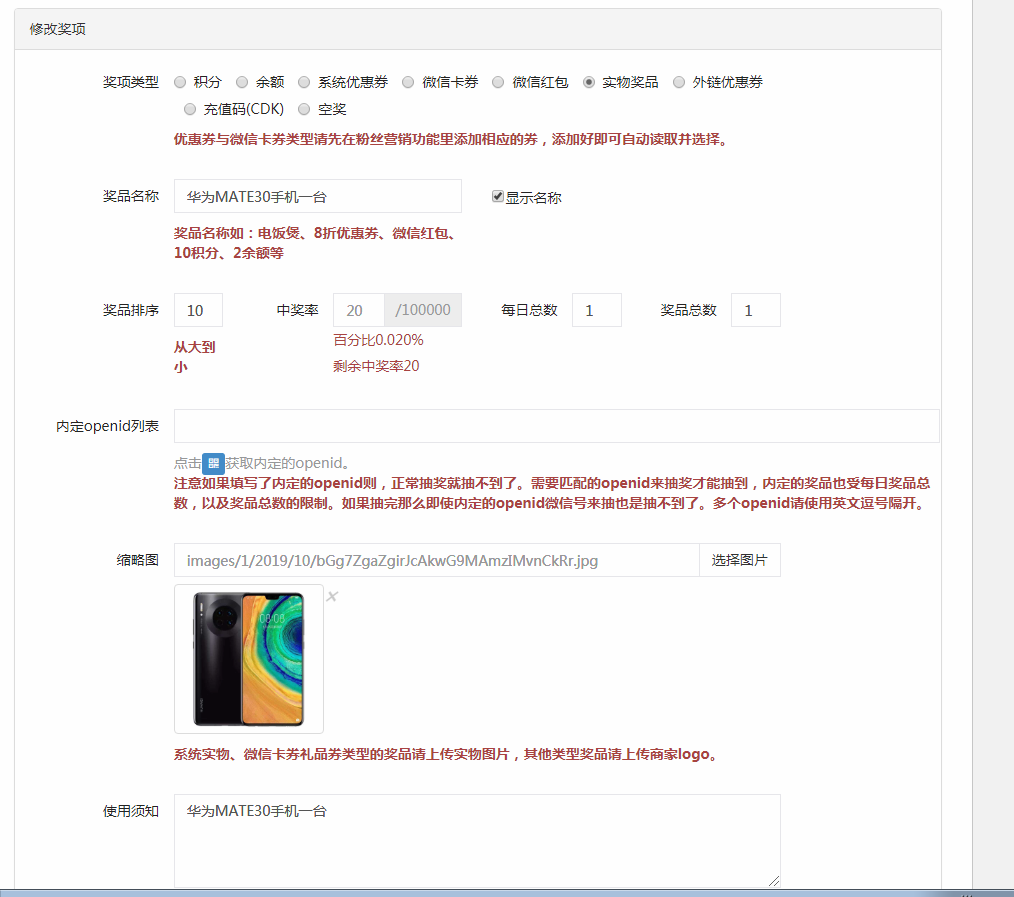
Task: Click the Huawei phone thumbnail image
Action: (249, 659)
